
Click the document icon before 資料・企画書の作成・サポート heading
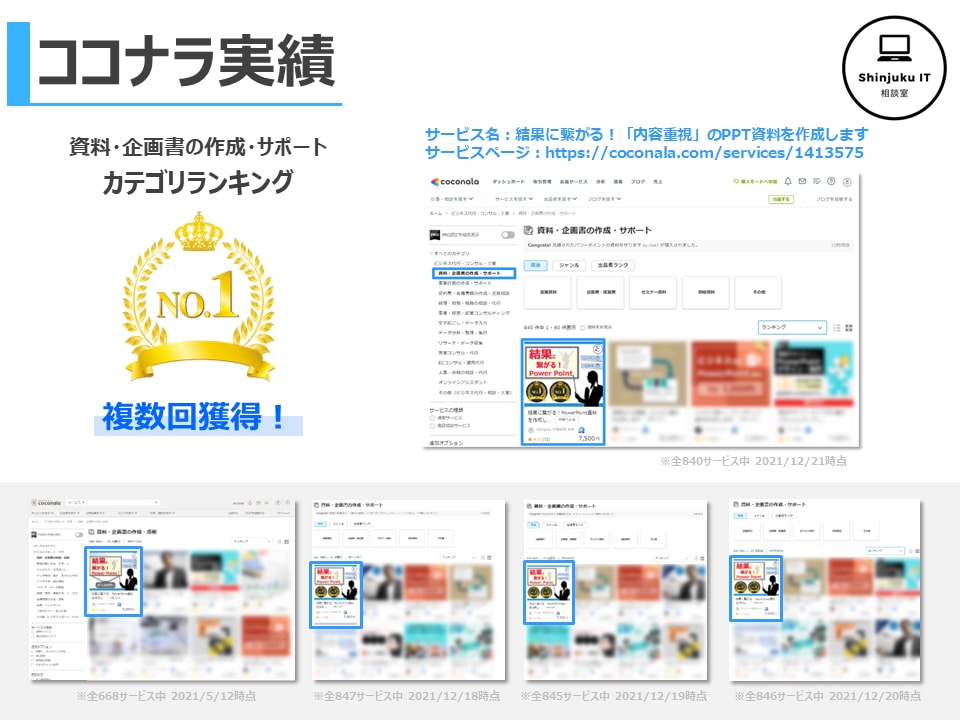click(x=528, y=230)
